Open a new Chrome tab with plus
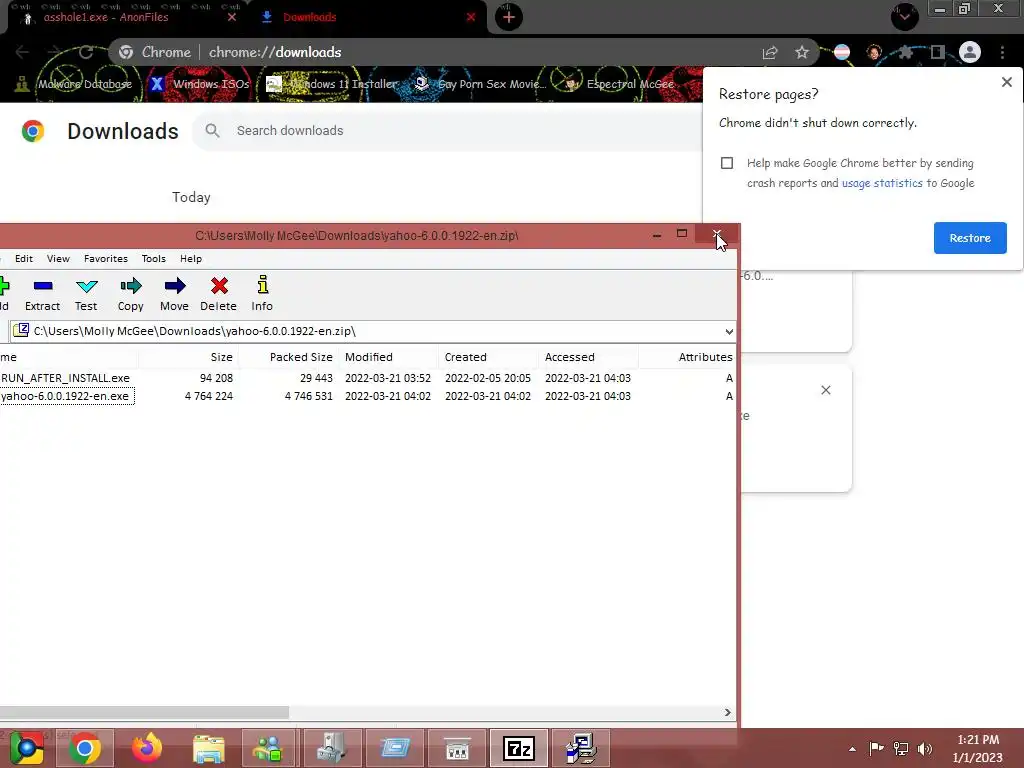This screenshot has width=1024, height=768. click(509, 17)
